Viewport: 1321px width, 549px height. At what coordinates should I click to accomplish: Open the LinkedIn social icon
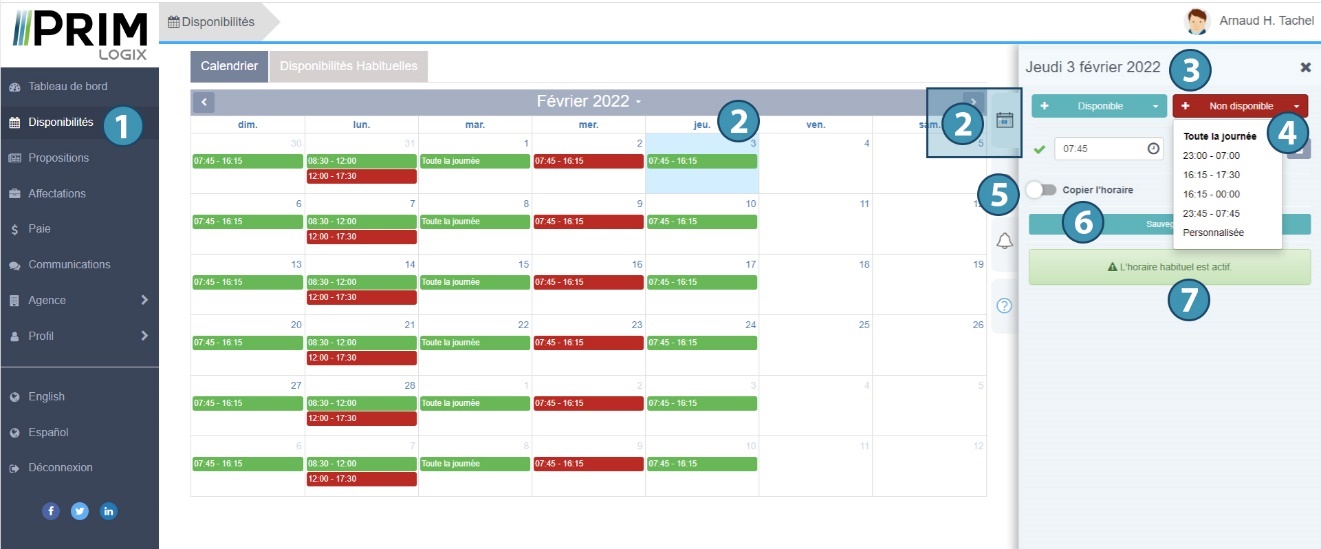(x=108, y=511)
